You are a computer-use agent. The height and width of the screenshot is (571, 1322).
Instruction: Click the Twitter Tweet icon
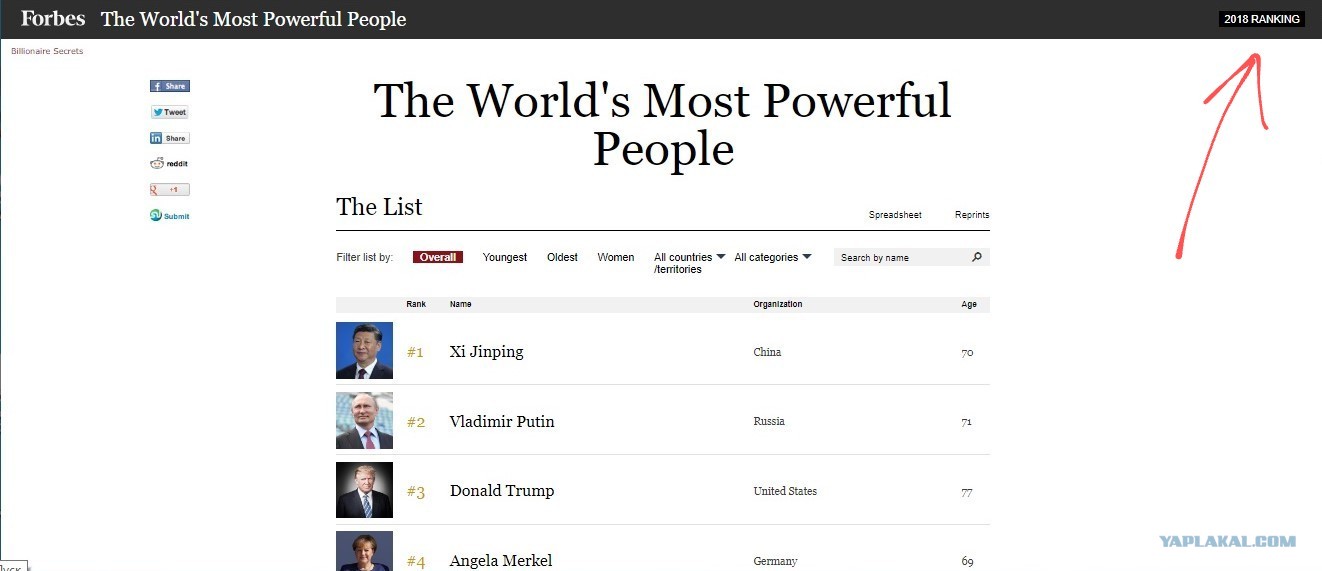(169, 112)
